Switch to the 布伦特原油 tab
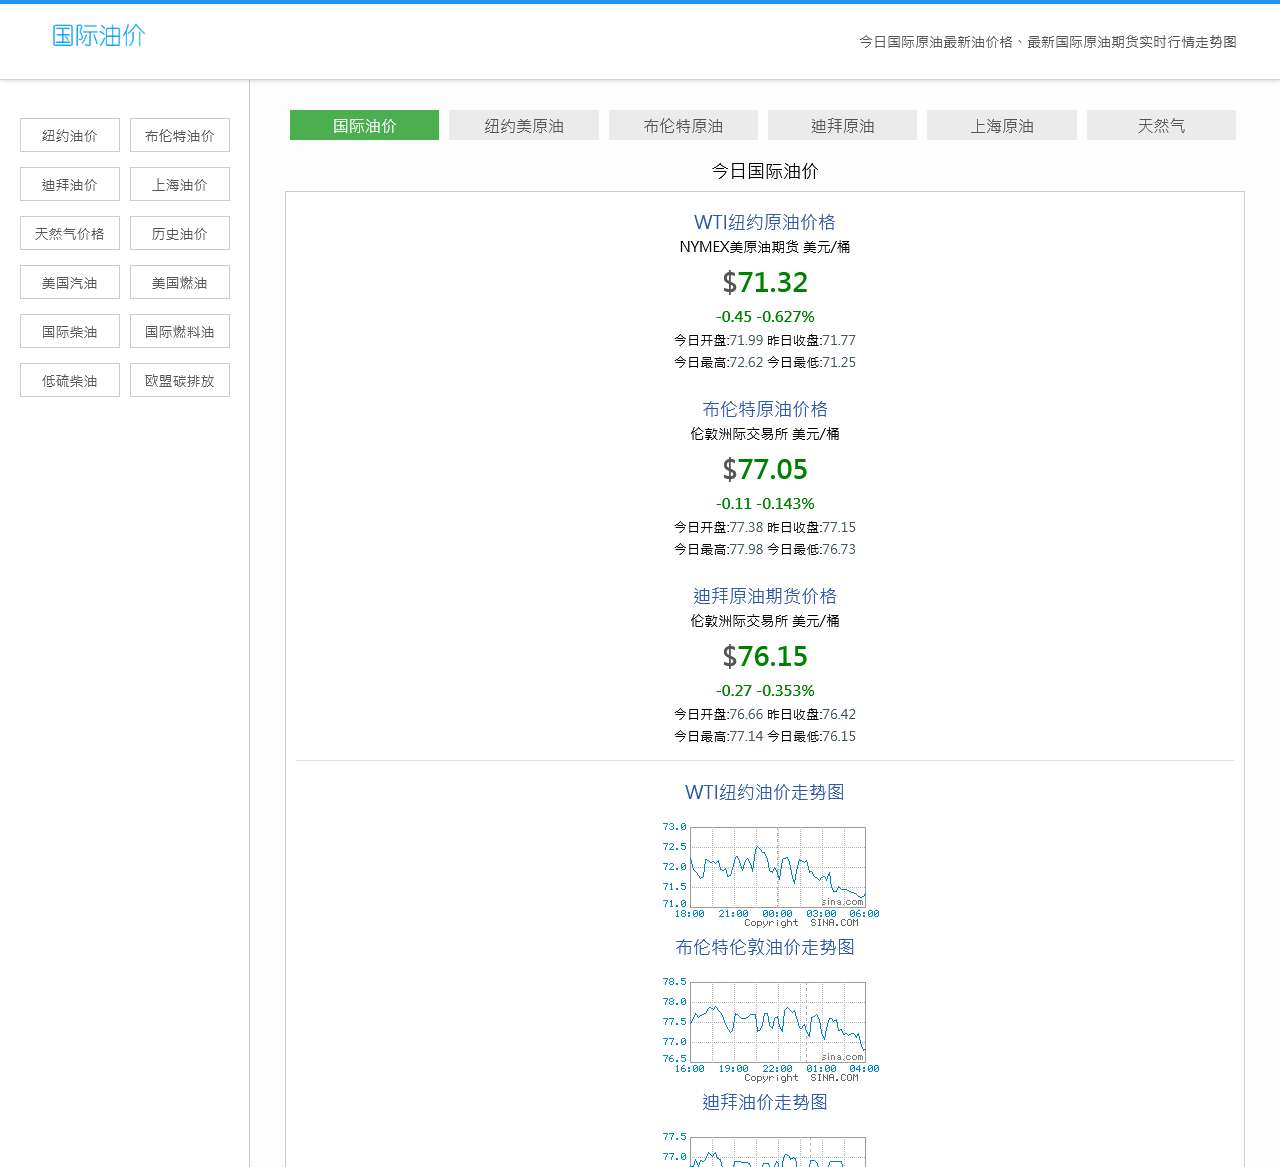Viewport: 1280px width, 1167px height. pyautogui.click(x=683, y=126)
